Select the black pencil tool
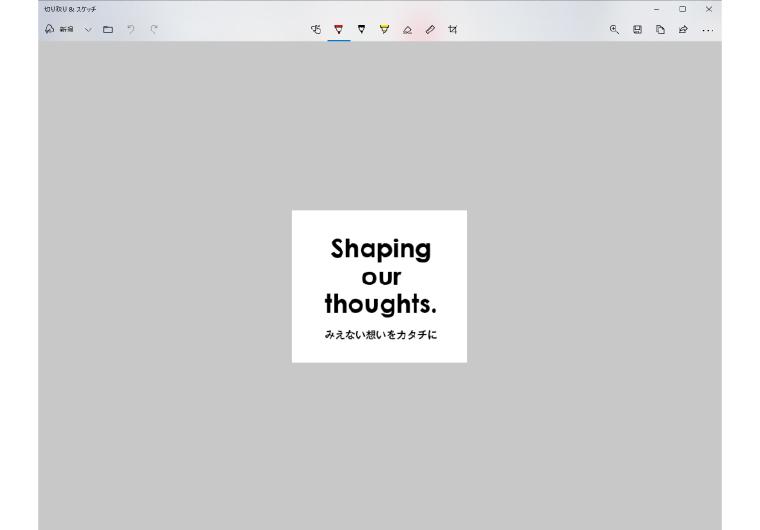 [361, 30]
